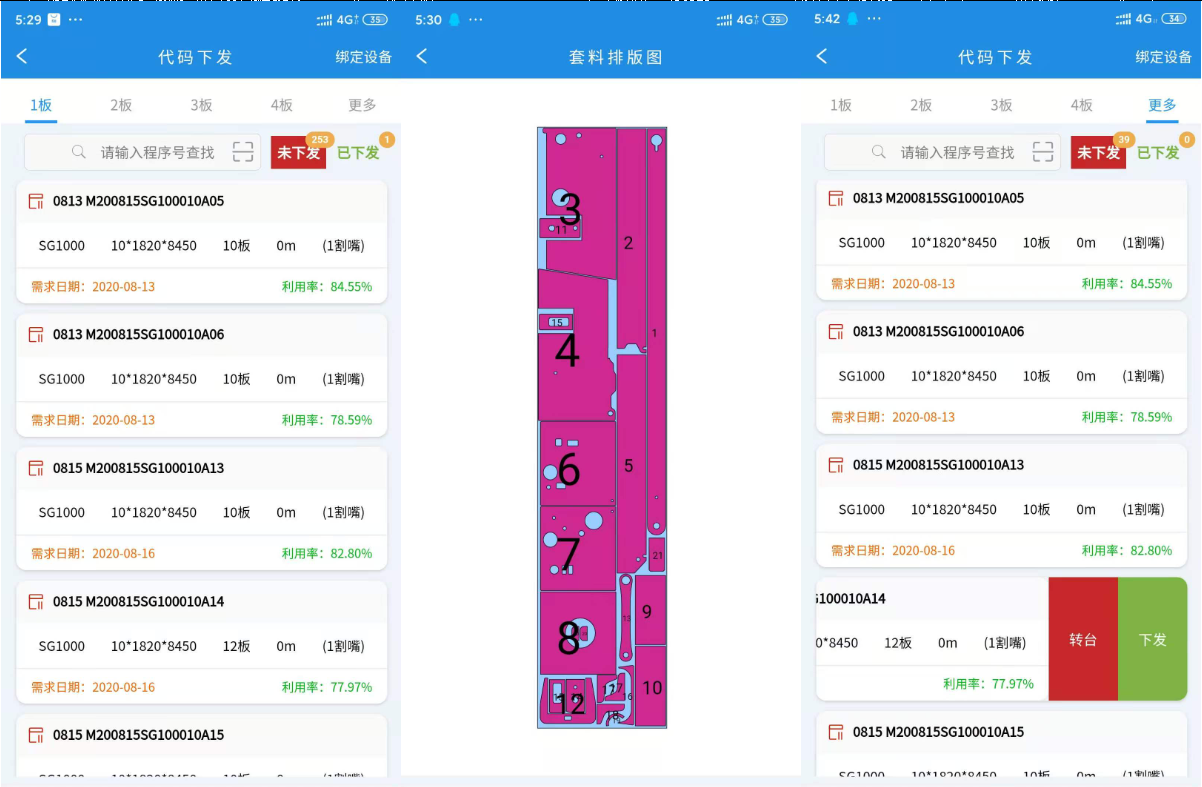Viewport: 1202px width, 787px height.
Task: Open 更多 tab in right screen
Action: pos(1162,105)
